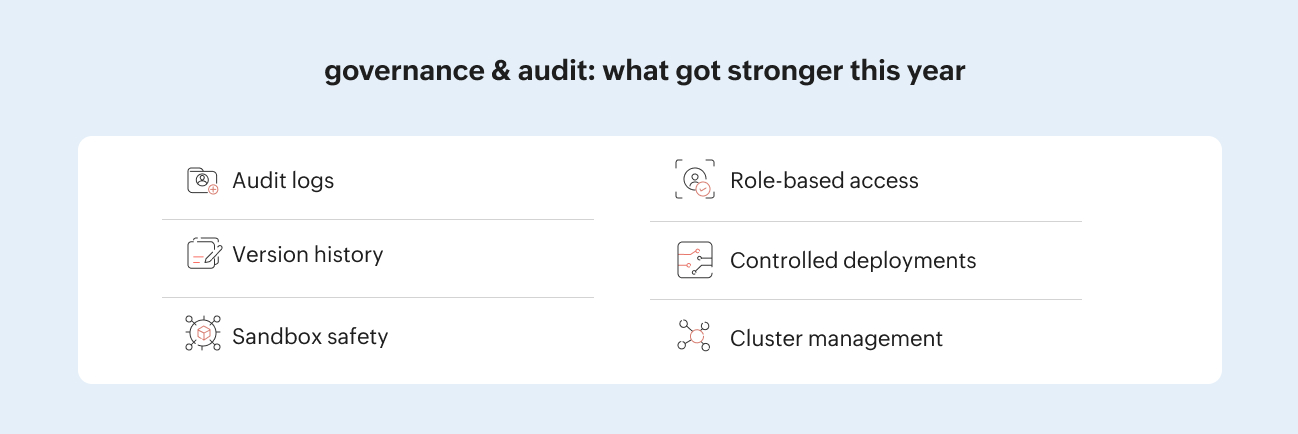
Task: Click the Controlled deployments pipeline icon
Action: tap(694, 260)
